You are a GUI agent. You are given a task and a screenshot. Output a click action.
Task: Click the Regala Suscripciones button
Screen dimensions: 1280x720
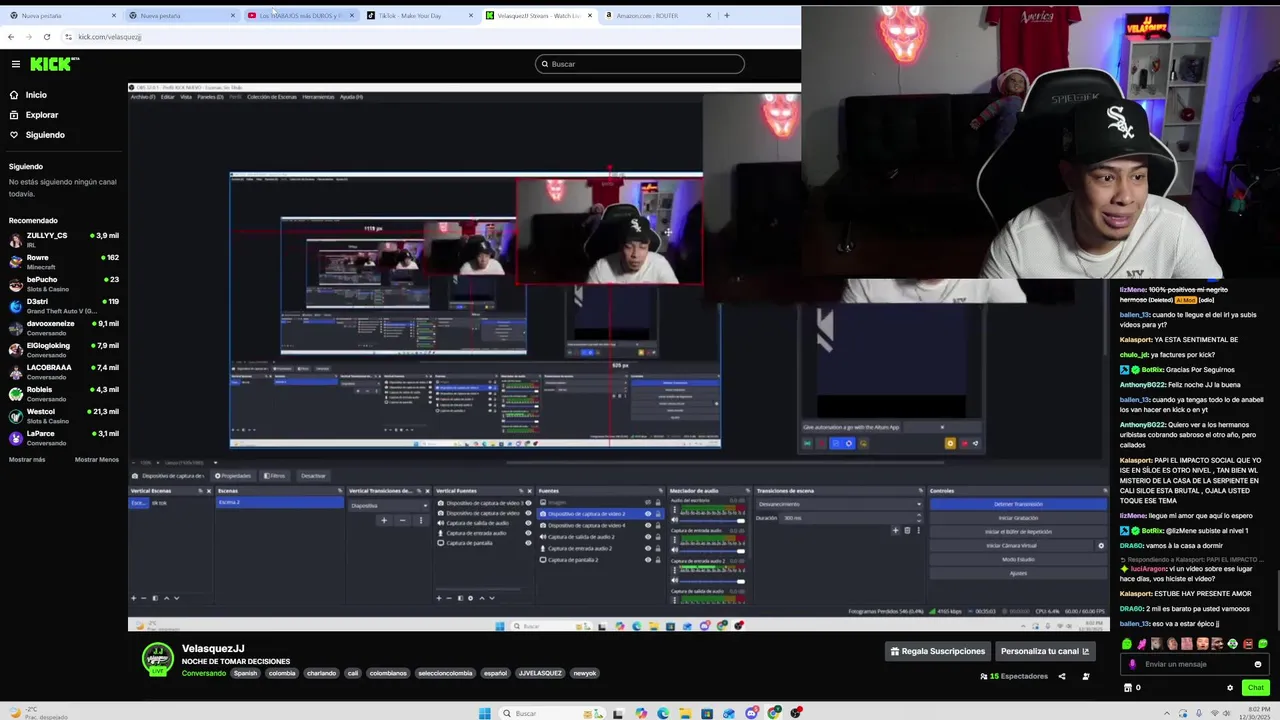tap(938, 651)
